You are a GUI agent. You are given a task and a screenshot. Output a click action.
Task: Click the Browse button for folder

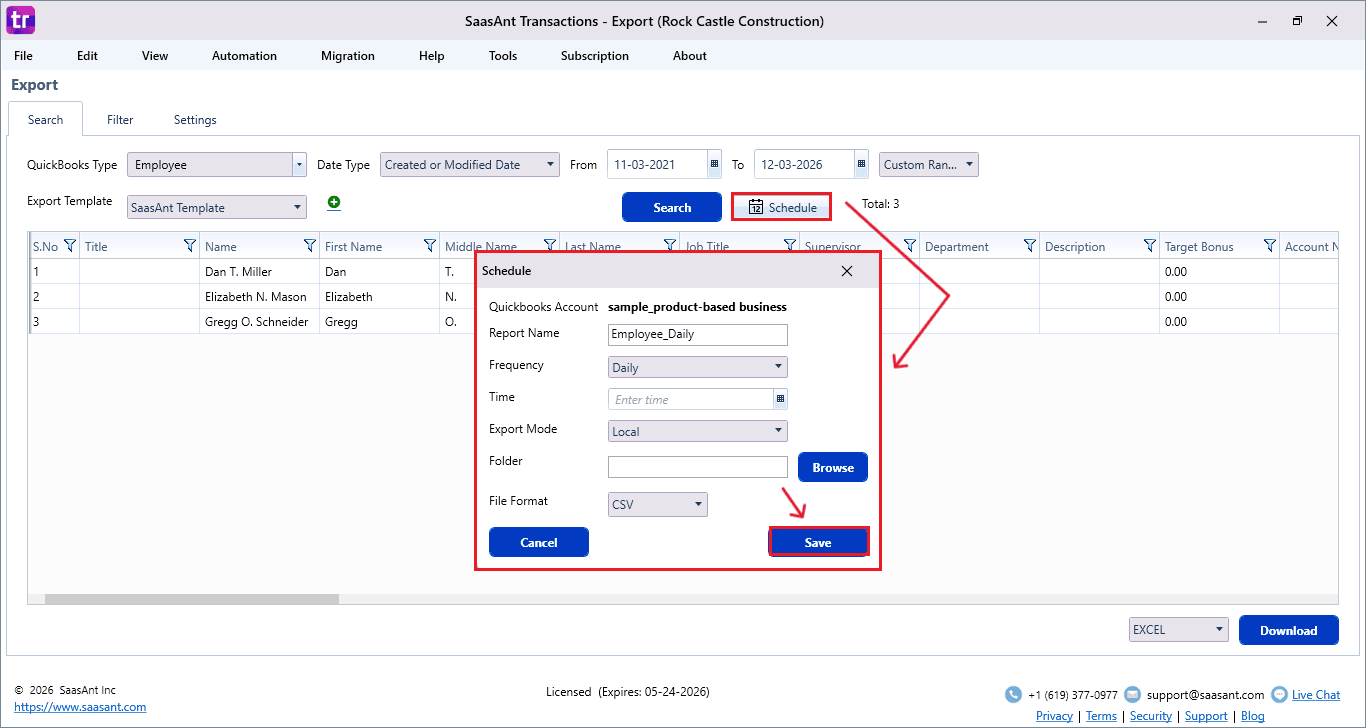pos(832,467)
